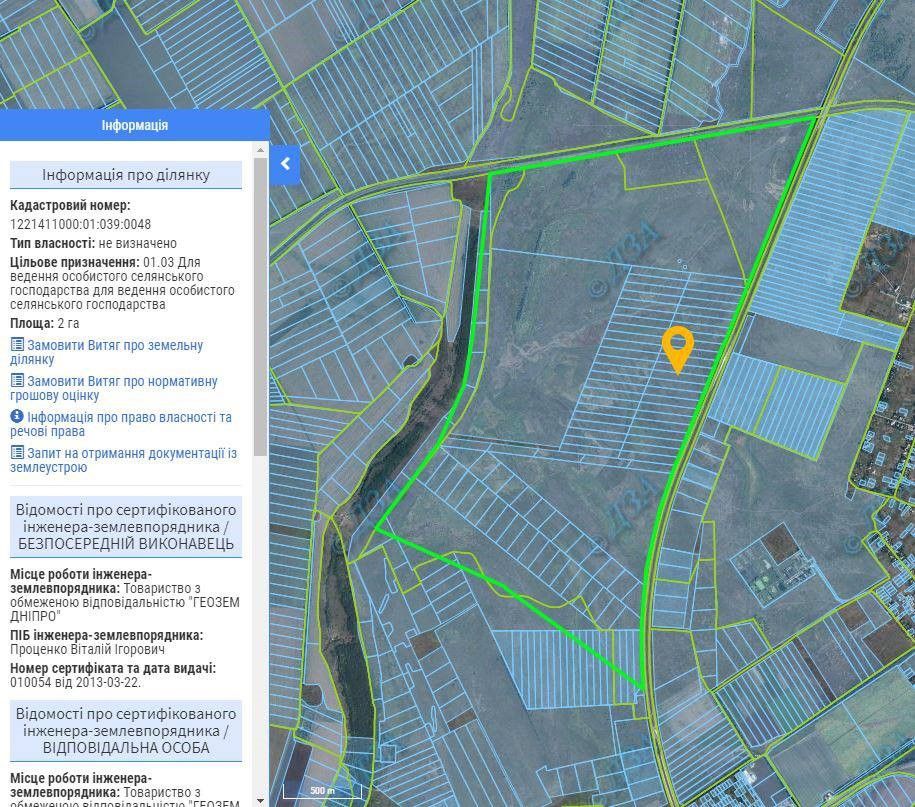915x807 pixels.
Task: Click the 500 m map scale bar
Action: click(x=321, y=790)
